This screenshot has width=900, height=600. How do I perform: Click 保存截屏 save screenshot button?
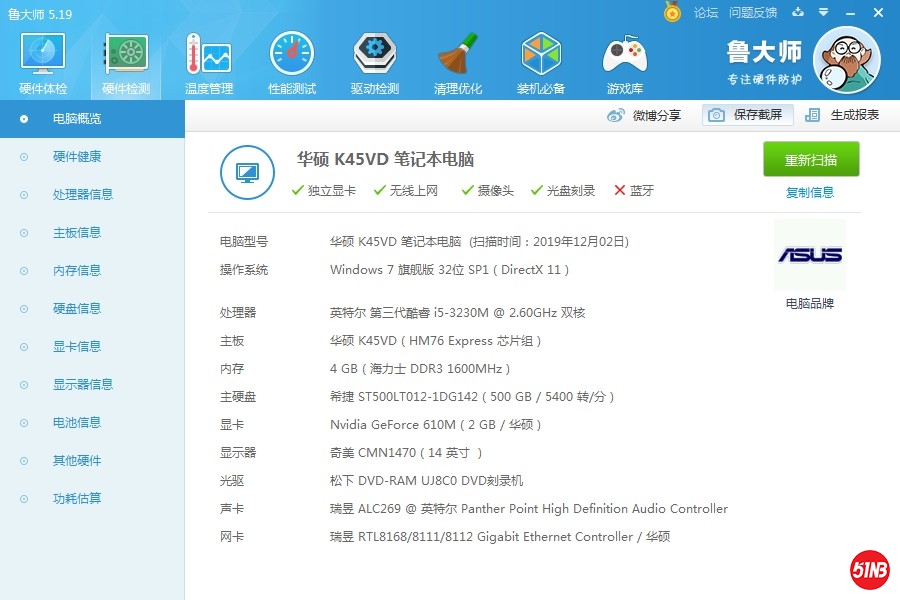coord(747,115)
